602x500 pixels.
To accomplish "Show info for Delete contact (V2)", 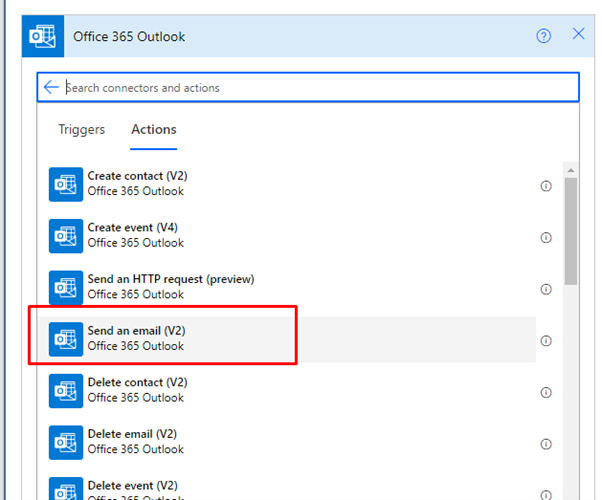I will [x=546, y=392].
